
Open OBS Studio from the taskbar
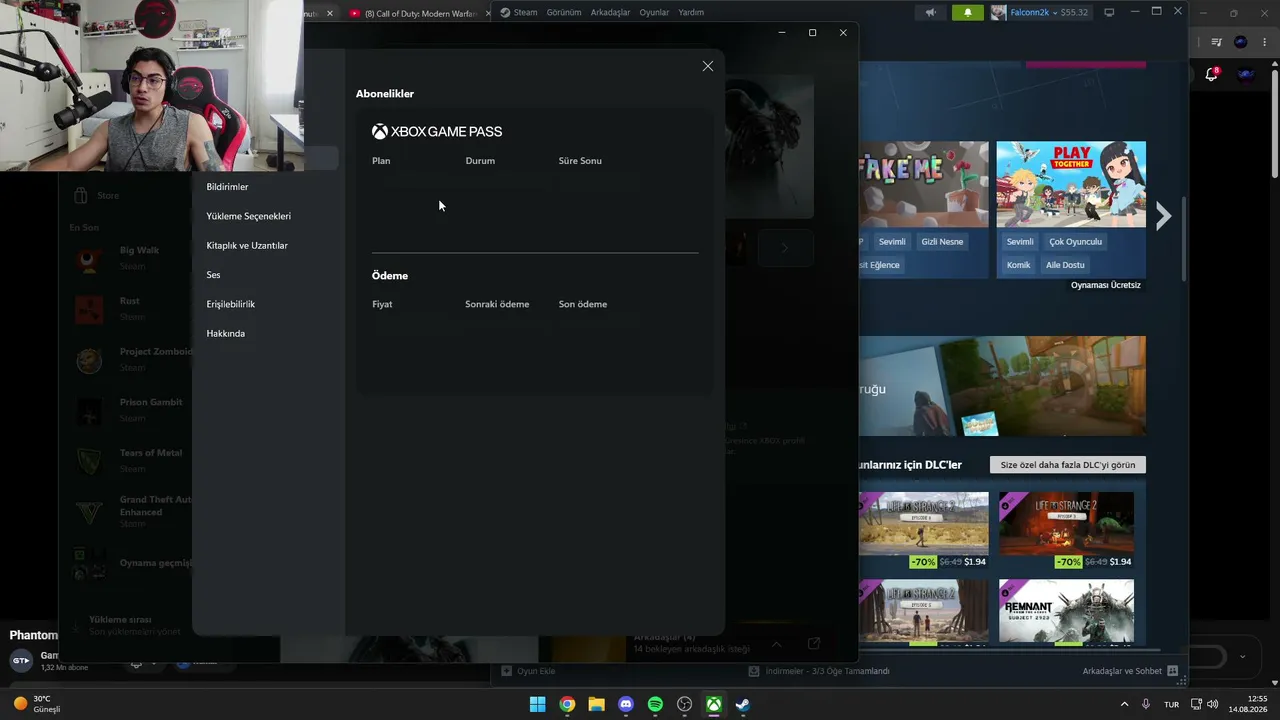click(x=685, y=704)
